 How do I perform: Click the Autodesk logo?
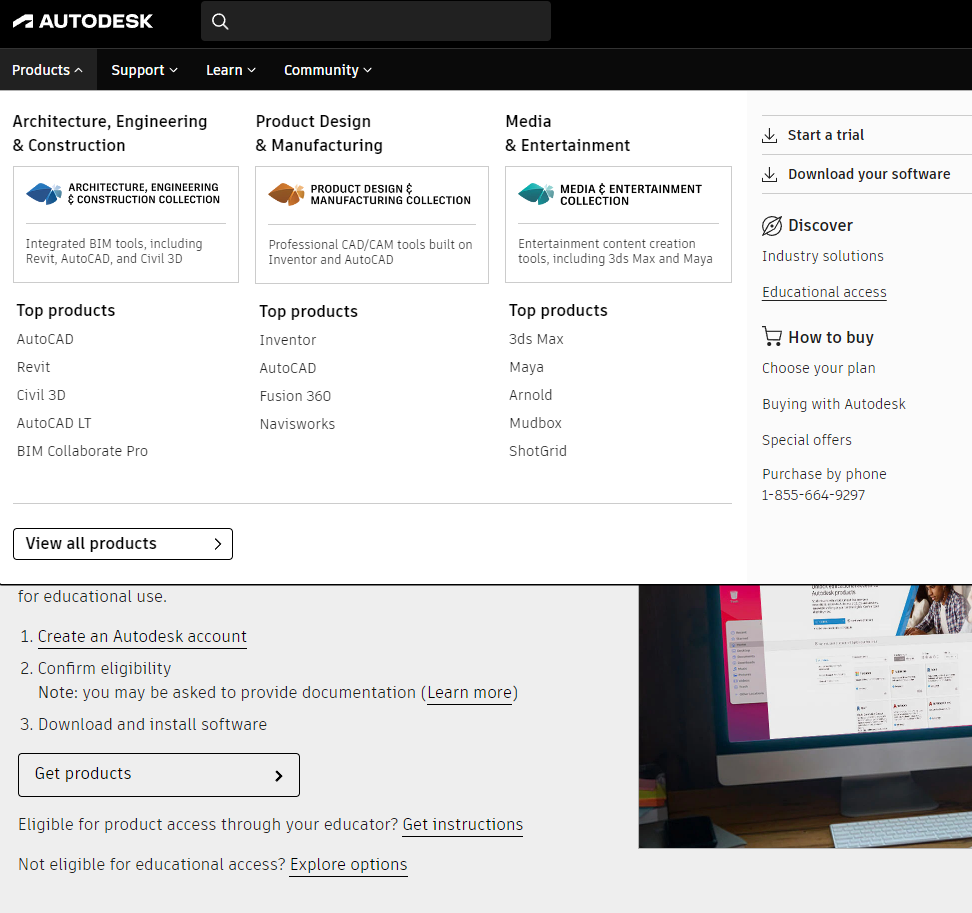tap(82, 21)
